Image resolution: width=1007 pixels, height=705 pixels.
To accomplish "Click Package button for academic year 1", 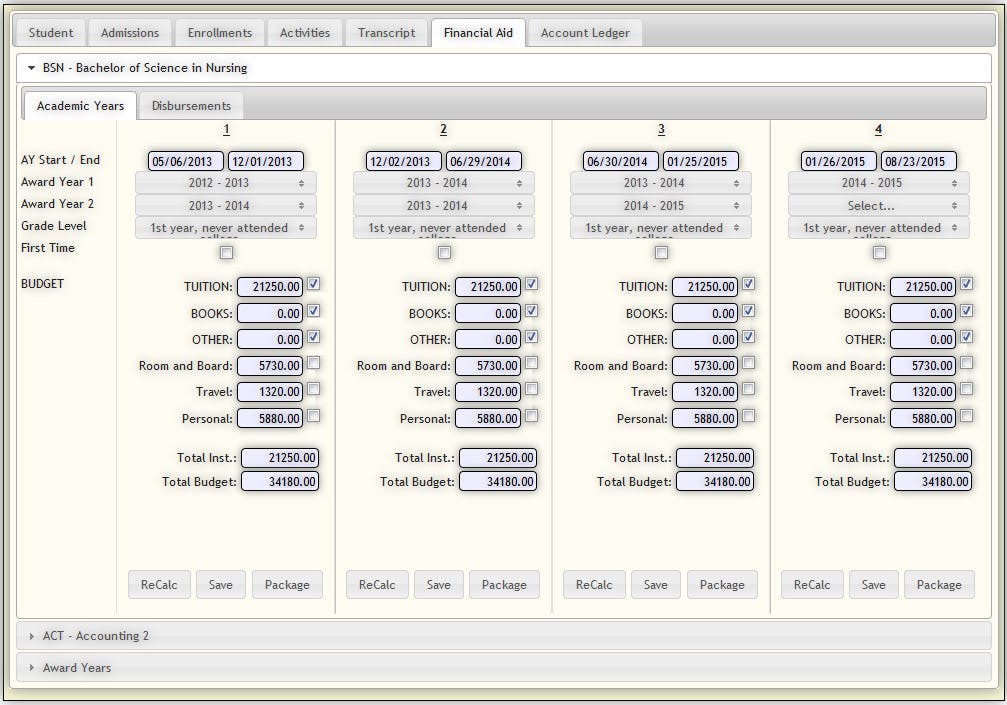I will tap(287, 585).
